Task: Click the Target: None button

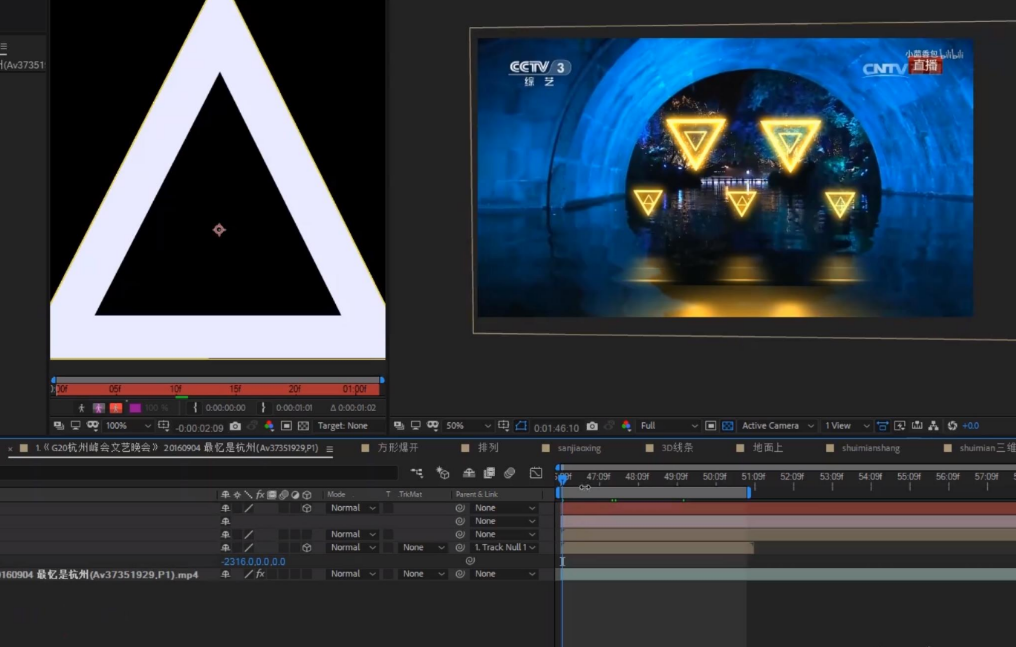Action: 343,426
